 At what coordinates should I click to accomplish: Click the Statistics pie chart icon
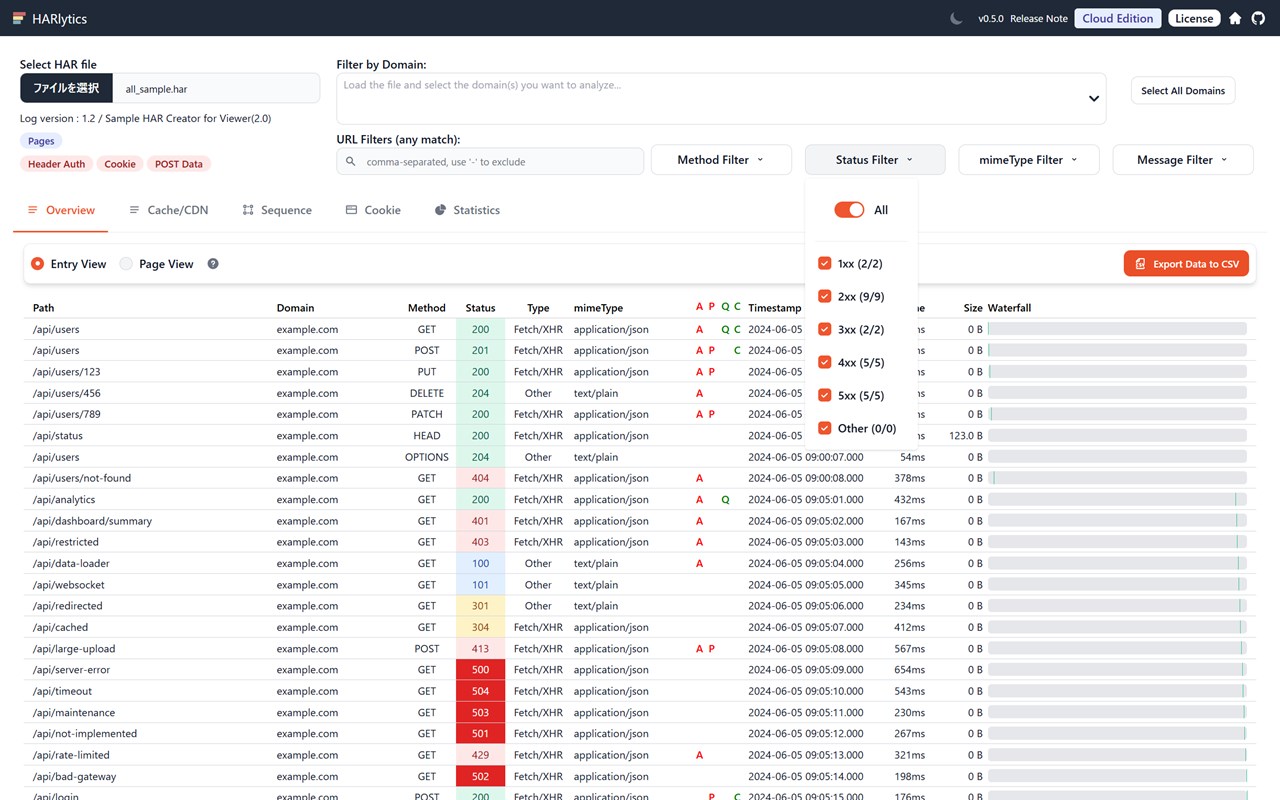pos(440,210)
